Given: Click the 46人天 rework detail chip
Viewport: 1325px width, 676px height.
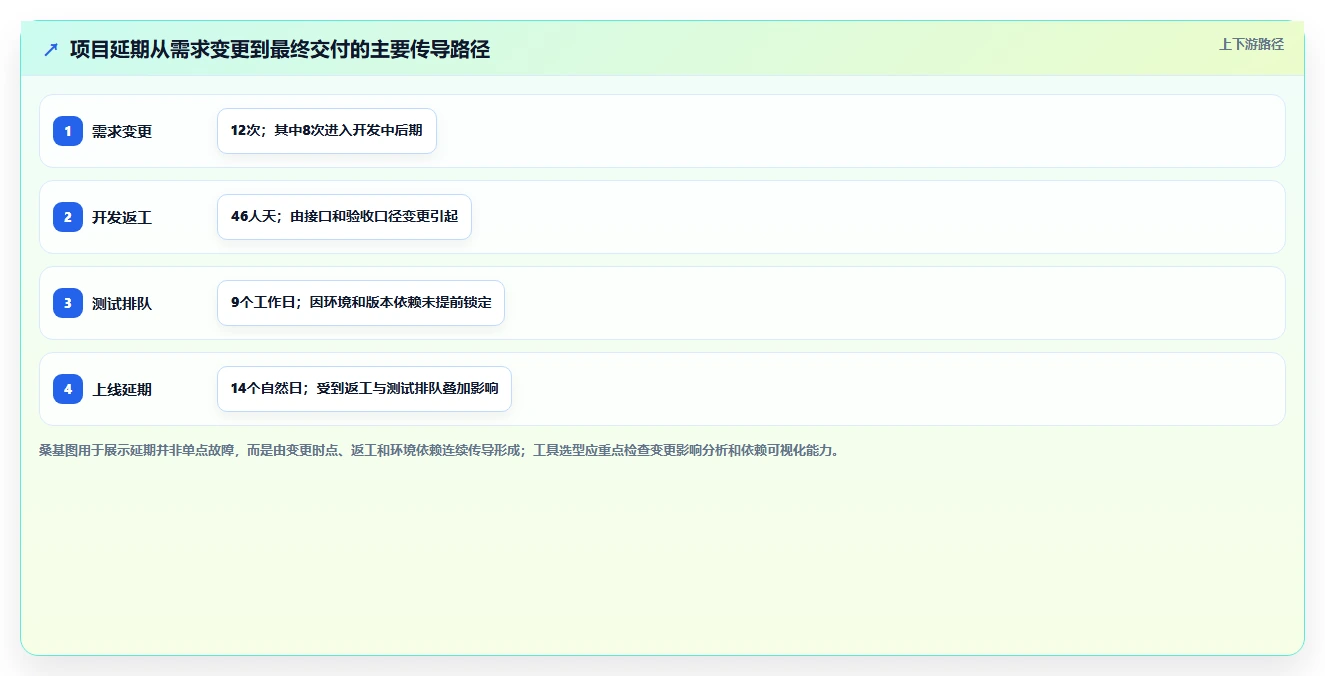Looking at the screenshot, I should click(344, 217).
